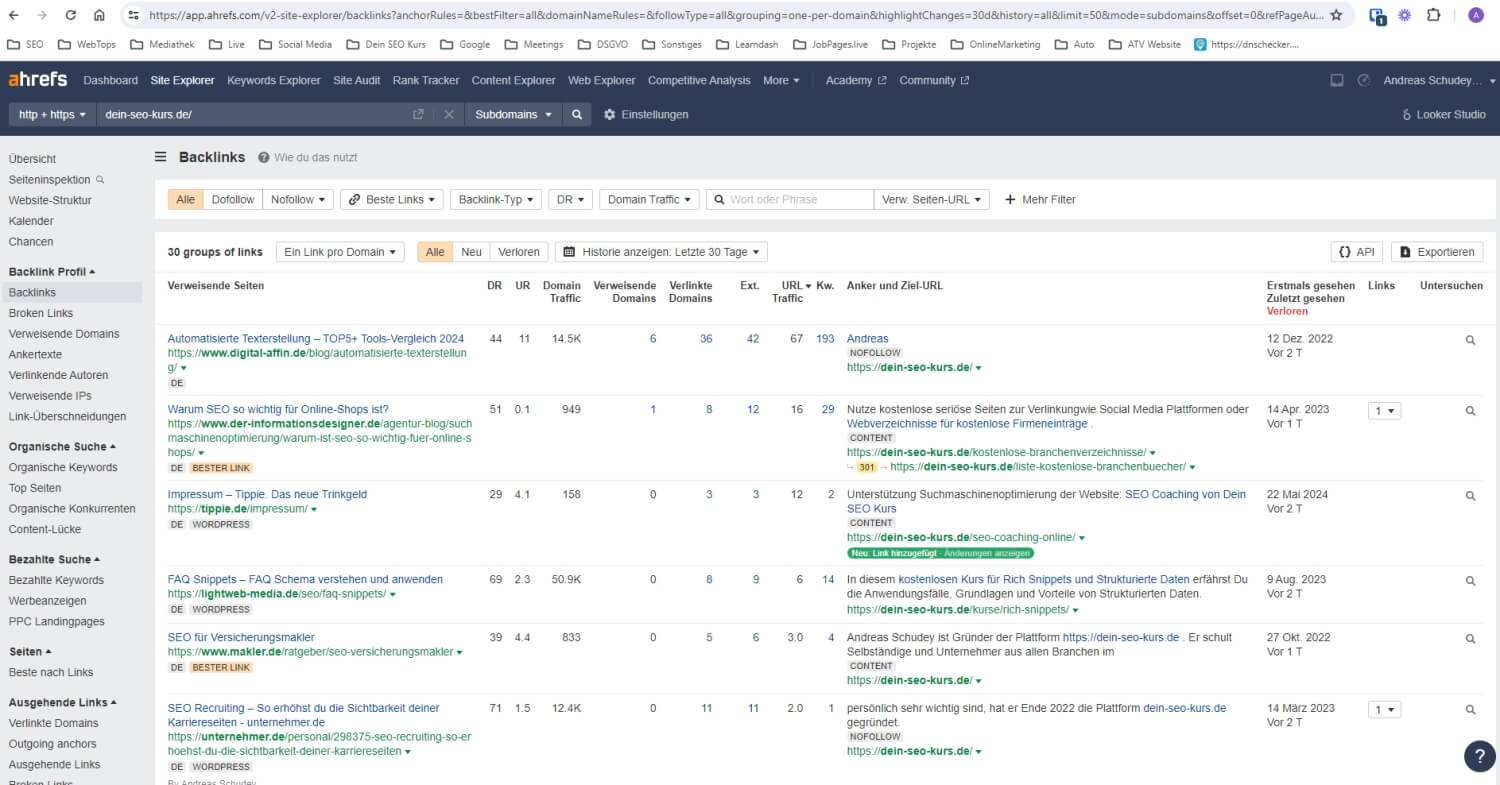Open the 'Ein Link pro Domain' dropdown
The height and width of the screenshot is (785, 1500).
tap(340, 252)
